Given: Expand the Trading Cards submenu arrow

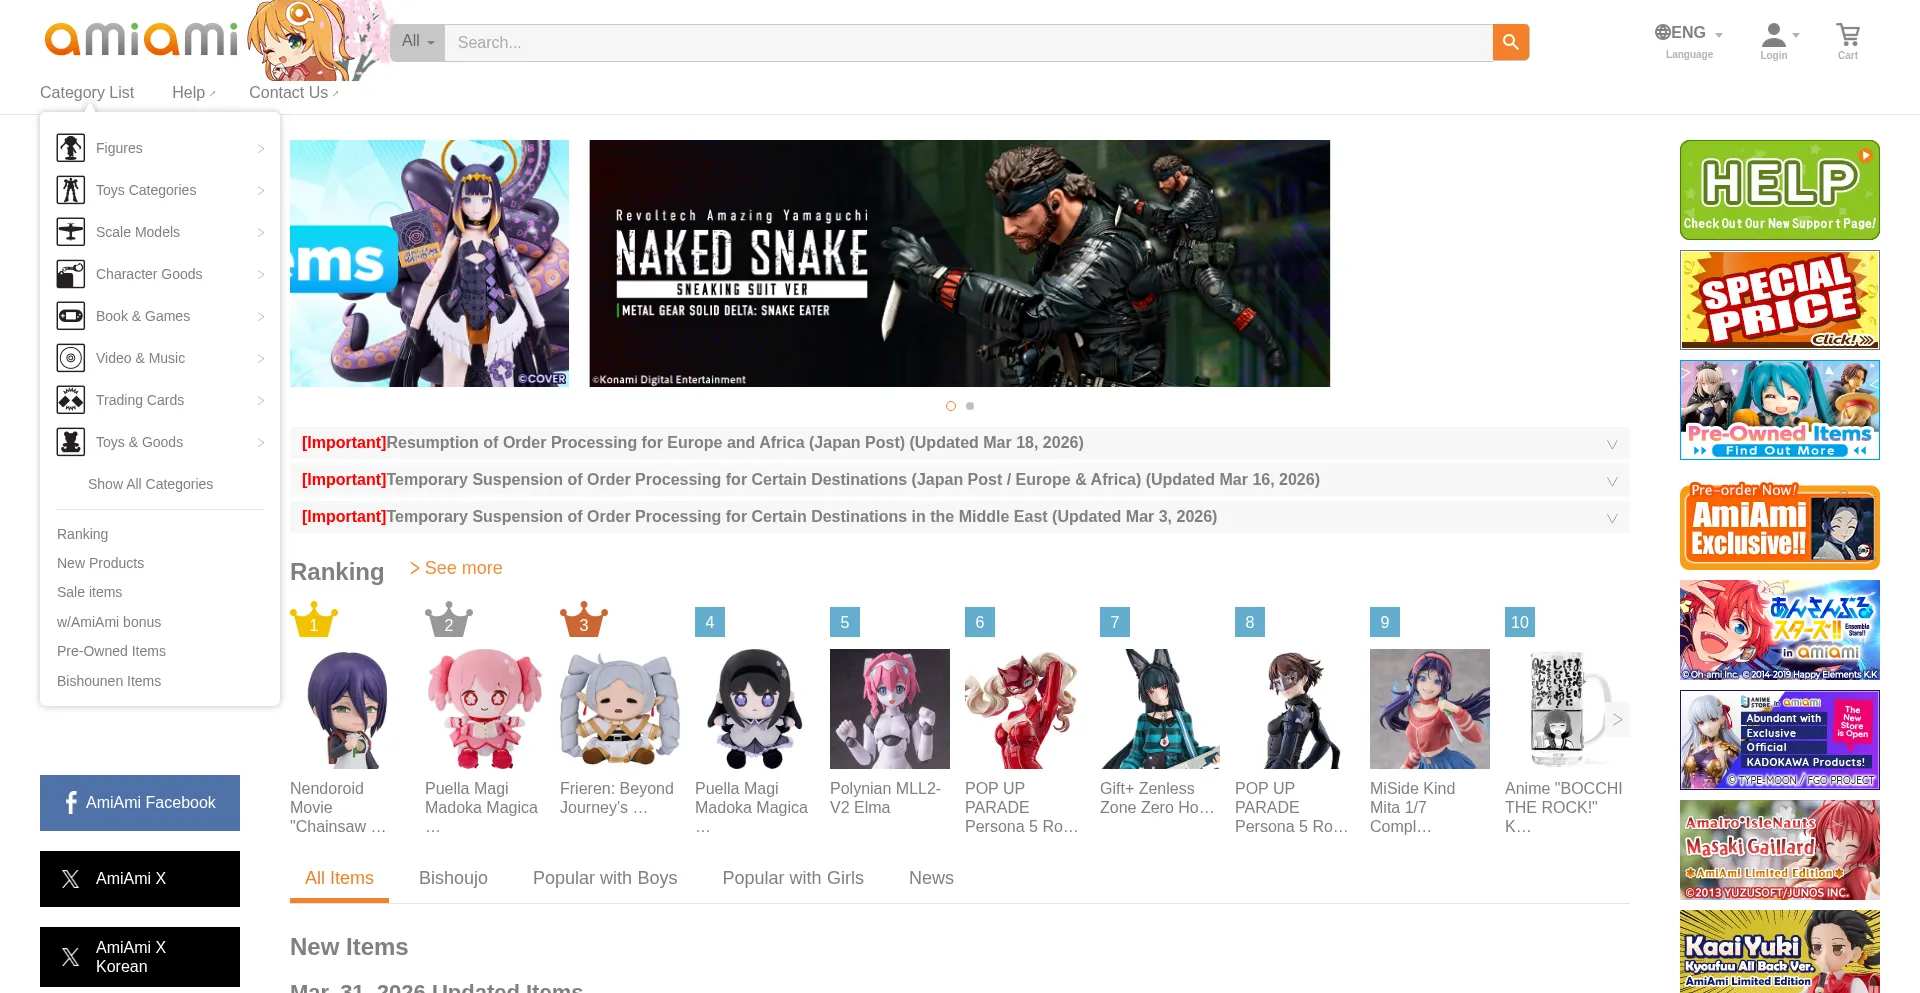Looking at the screenshot, I should tap(261, 401).
